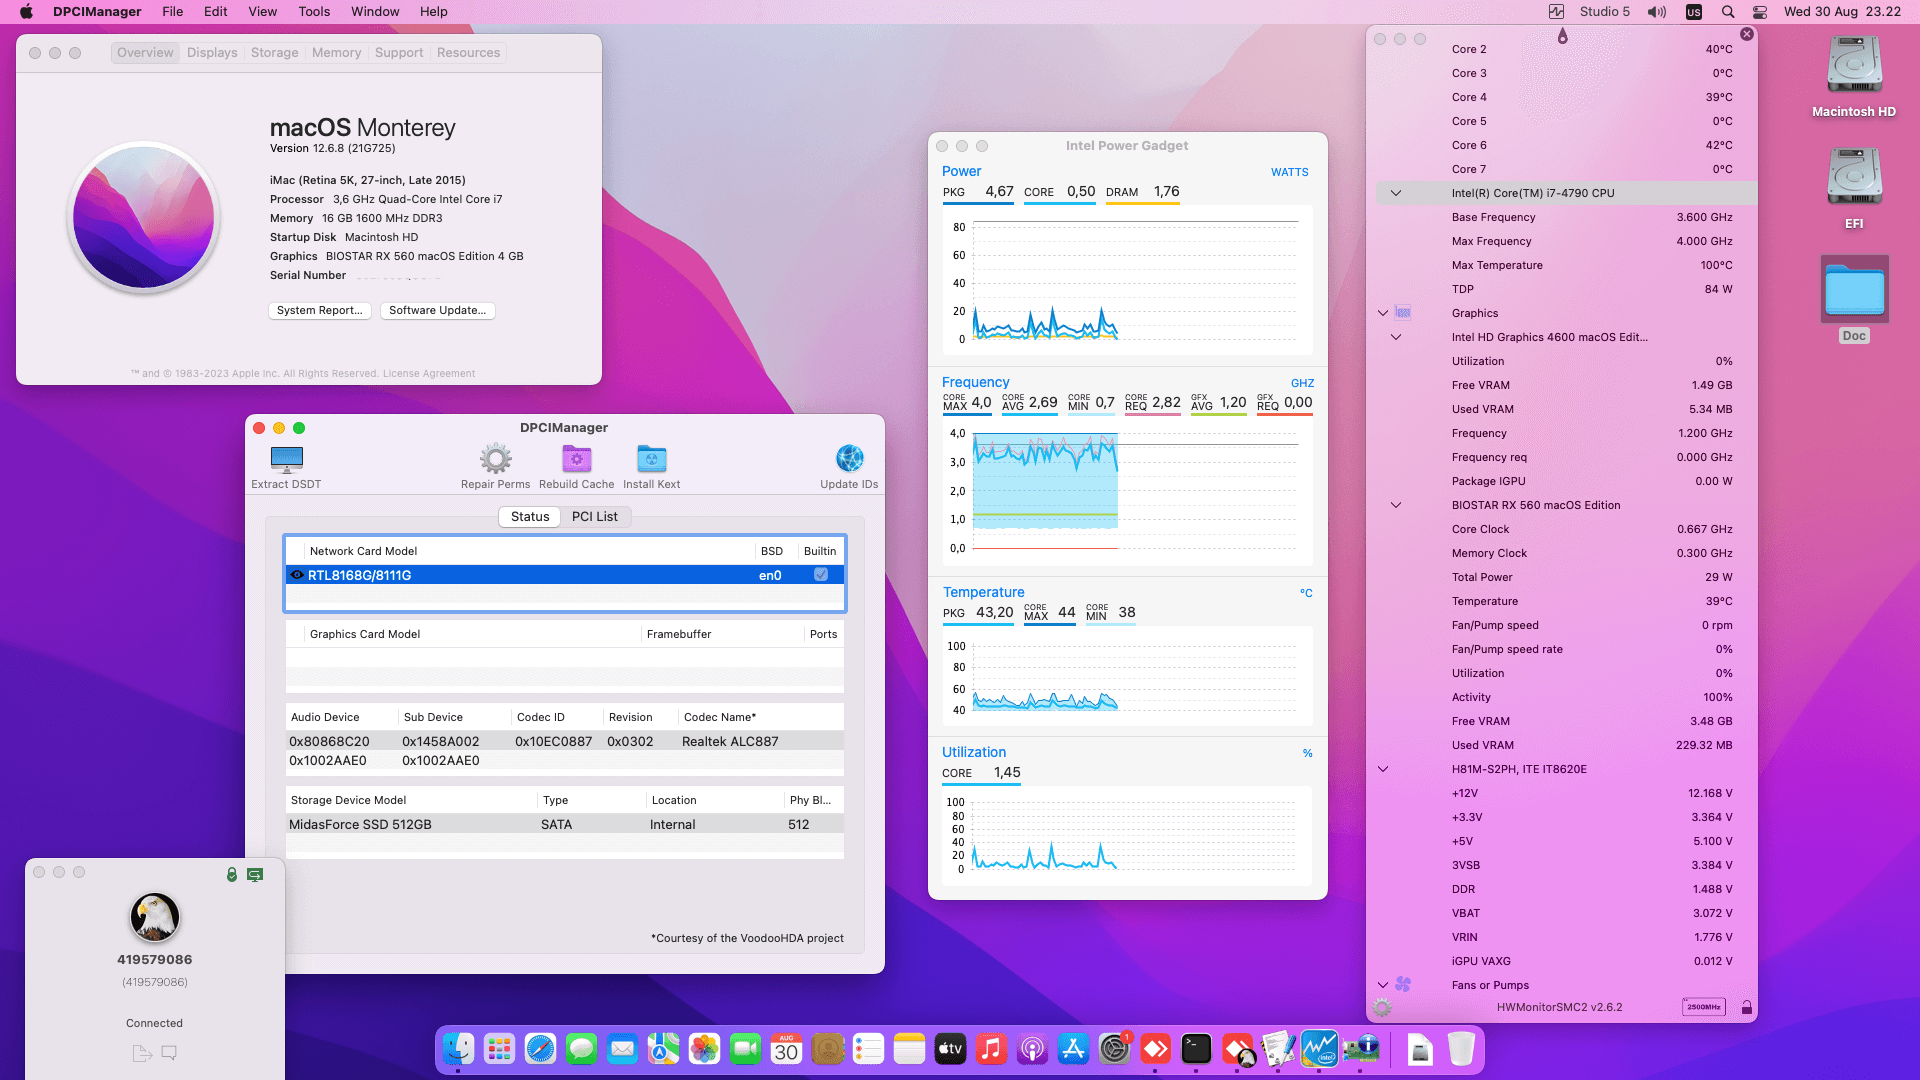Image resolution: width=1920 pixels, height=1080 pixels.
Task: Select the 0x1002AAE0 audio device row
Action: tap(565, 761)
